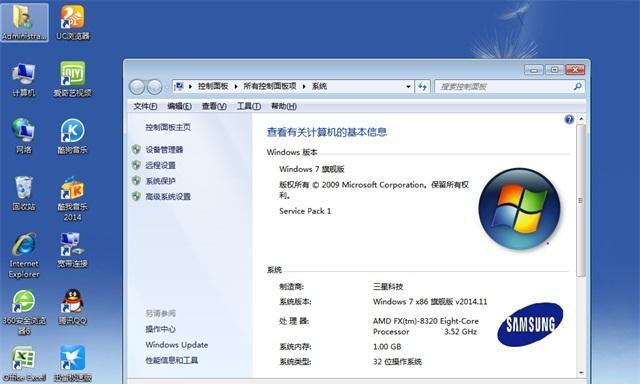The height and width of the screenshot is (384, 640).
Task: Click the blue help question mark icon
Action: point(569,119)
